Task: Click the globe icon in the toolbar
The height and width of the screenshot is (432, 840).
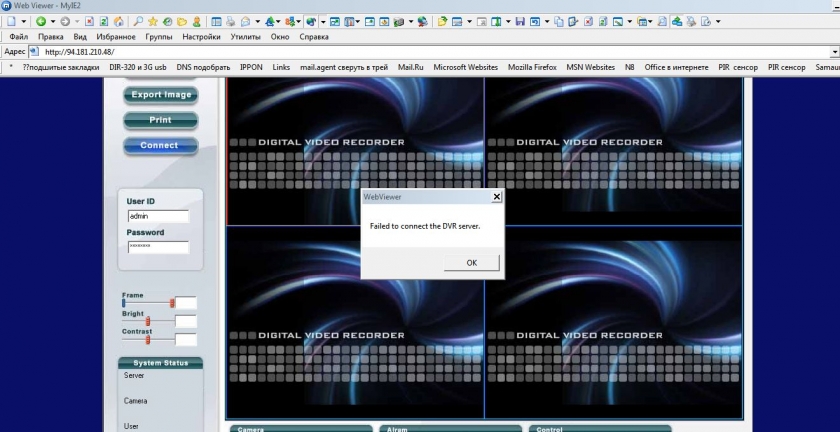Action: tap(311, 21)
